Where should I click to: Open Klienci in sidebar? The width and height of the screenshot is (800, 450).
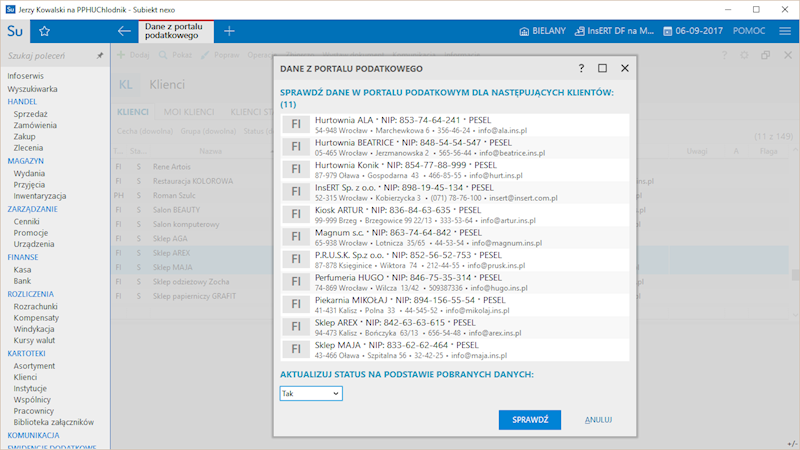click(26, 377)
